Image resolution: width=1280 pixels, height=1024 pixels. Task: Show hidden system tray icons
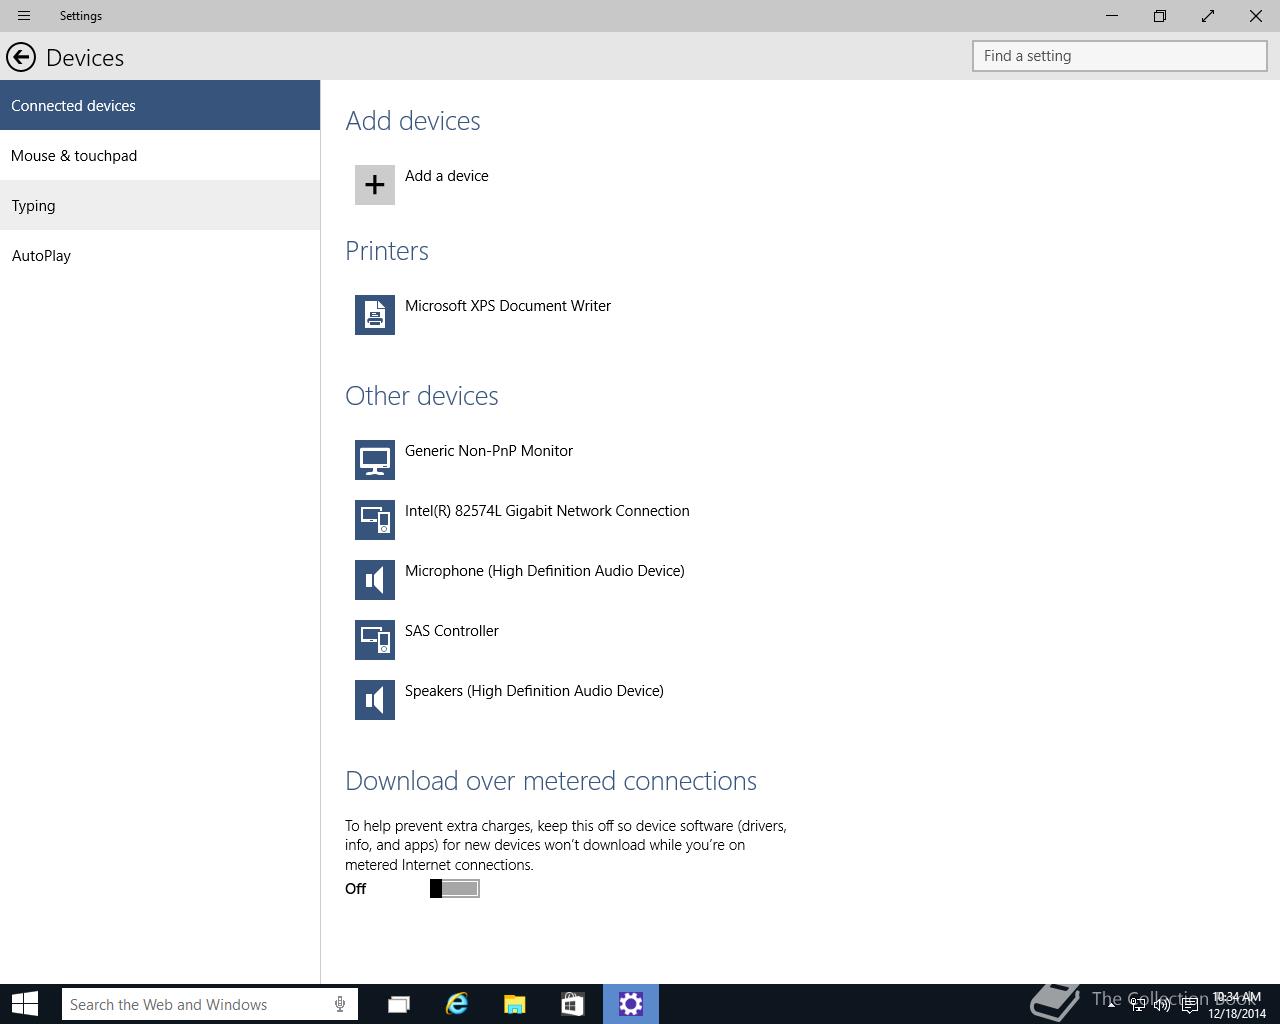1111,1005
